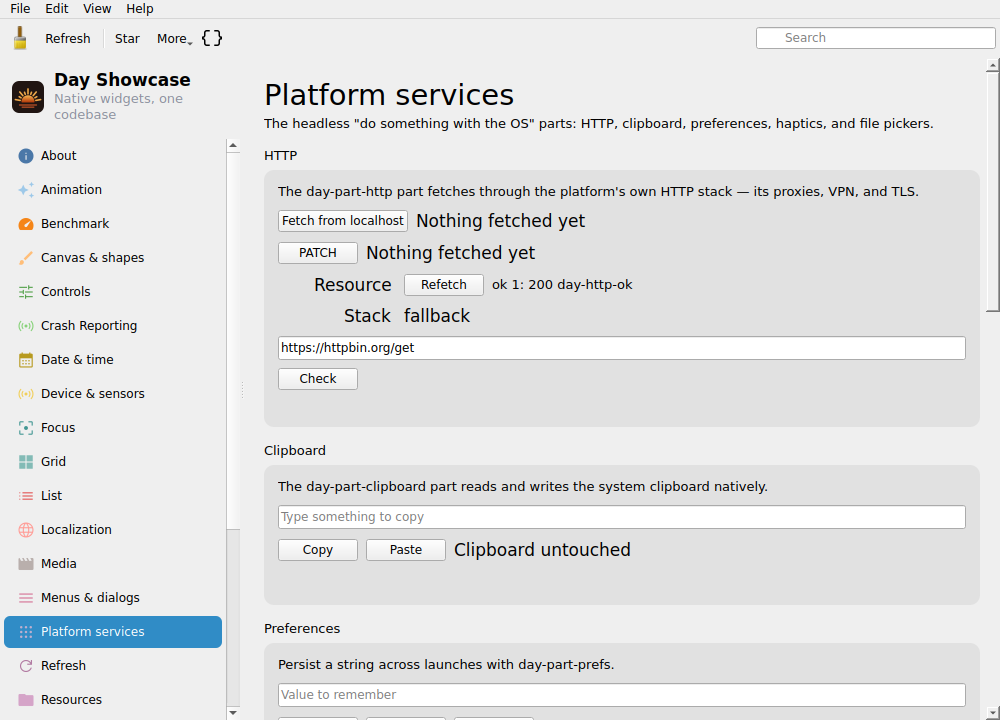Click the About info icon

[26, 156]
